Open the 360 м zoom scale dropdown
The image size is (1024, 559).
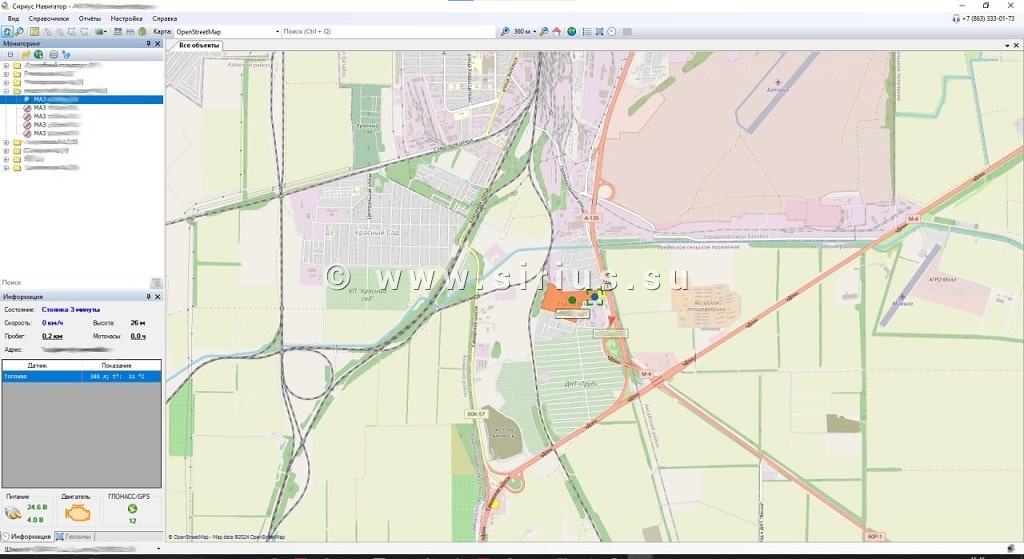click(x=535, y=32)
